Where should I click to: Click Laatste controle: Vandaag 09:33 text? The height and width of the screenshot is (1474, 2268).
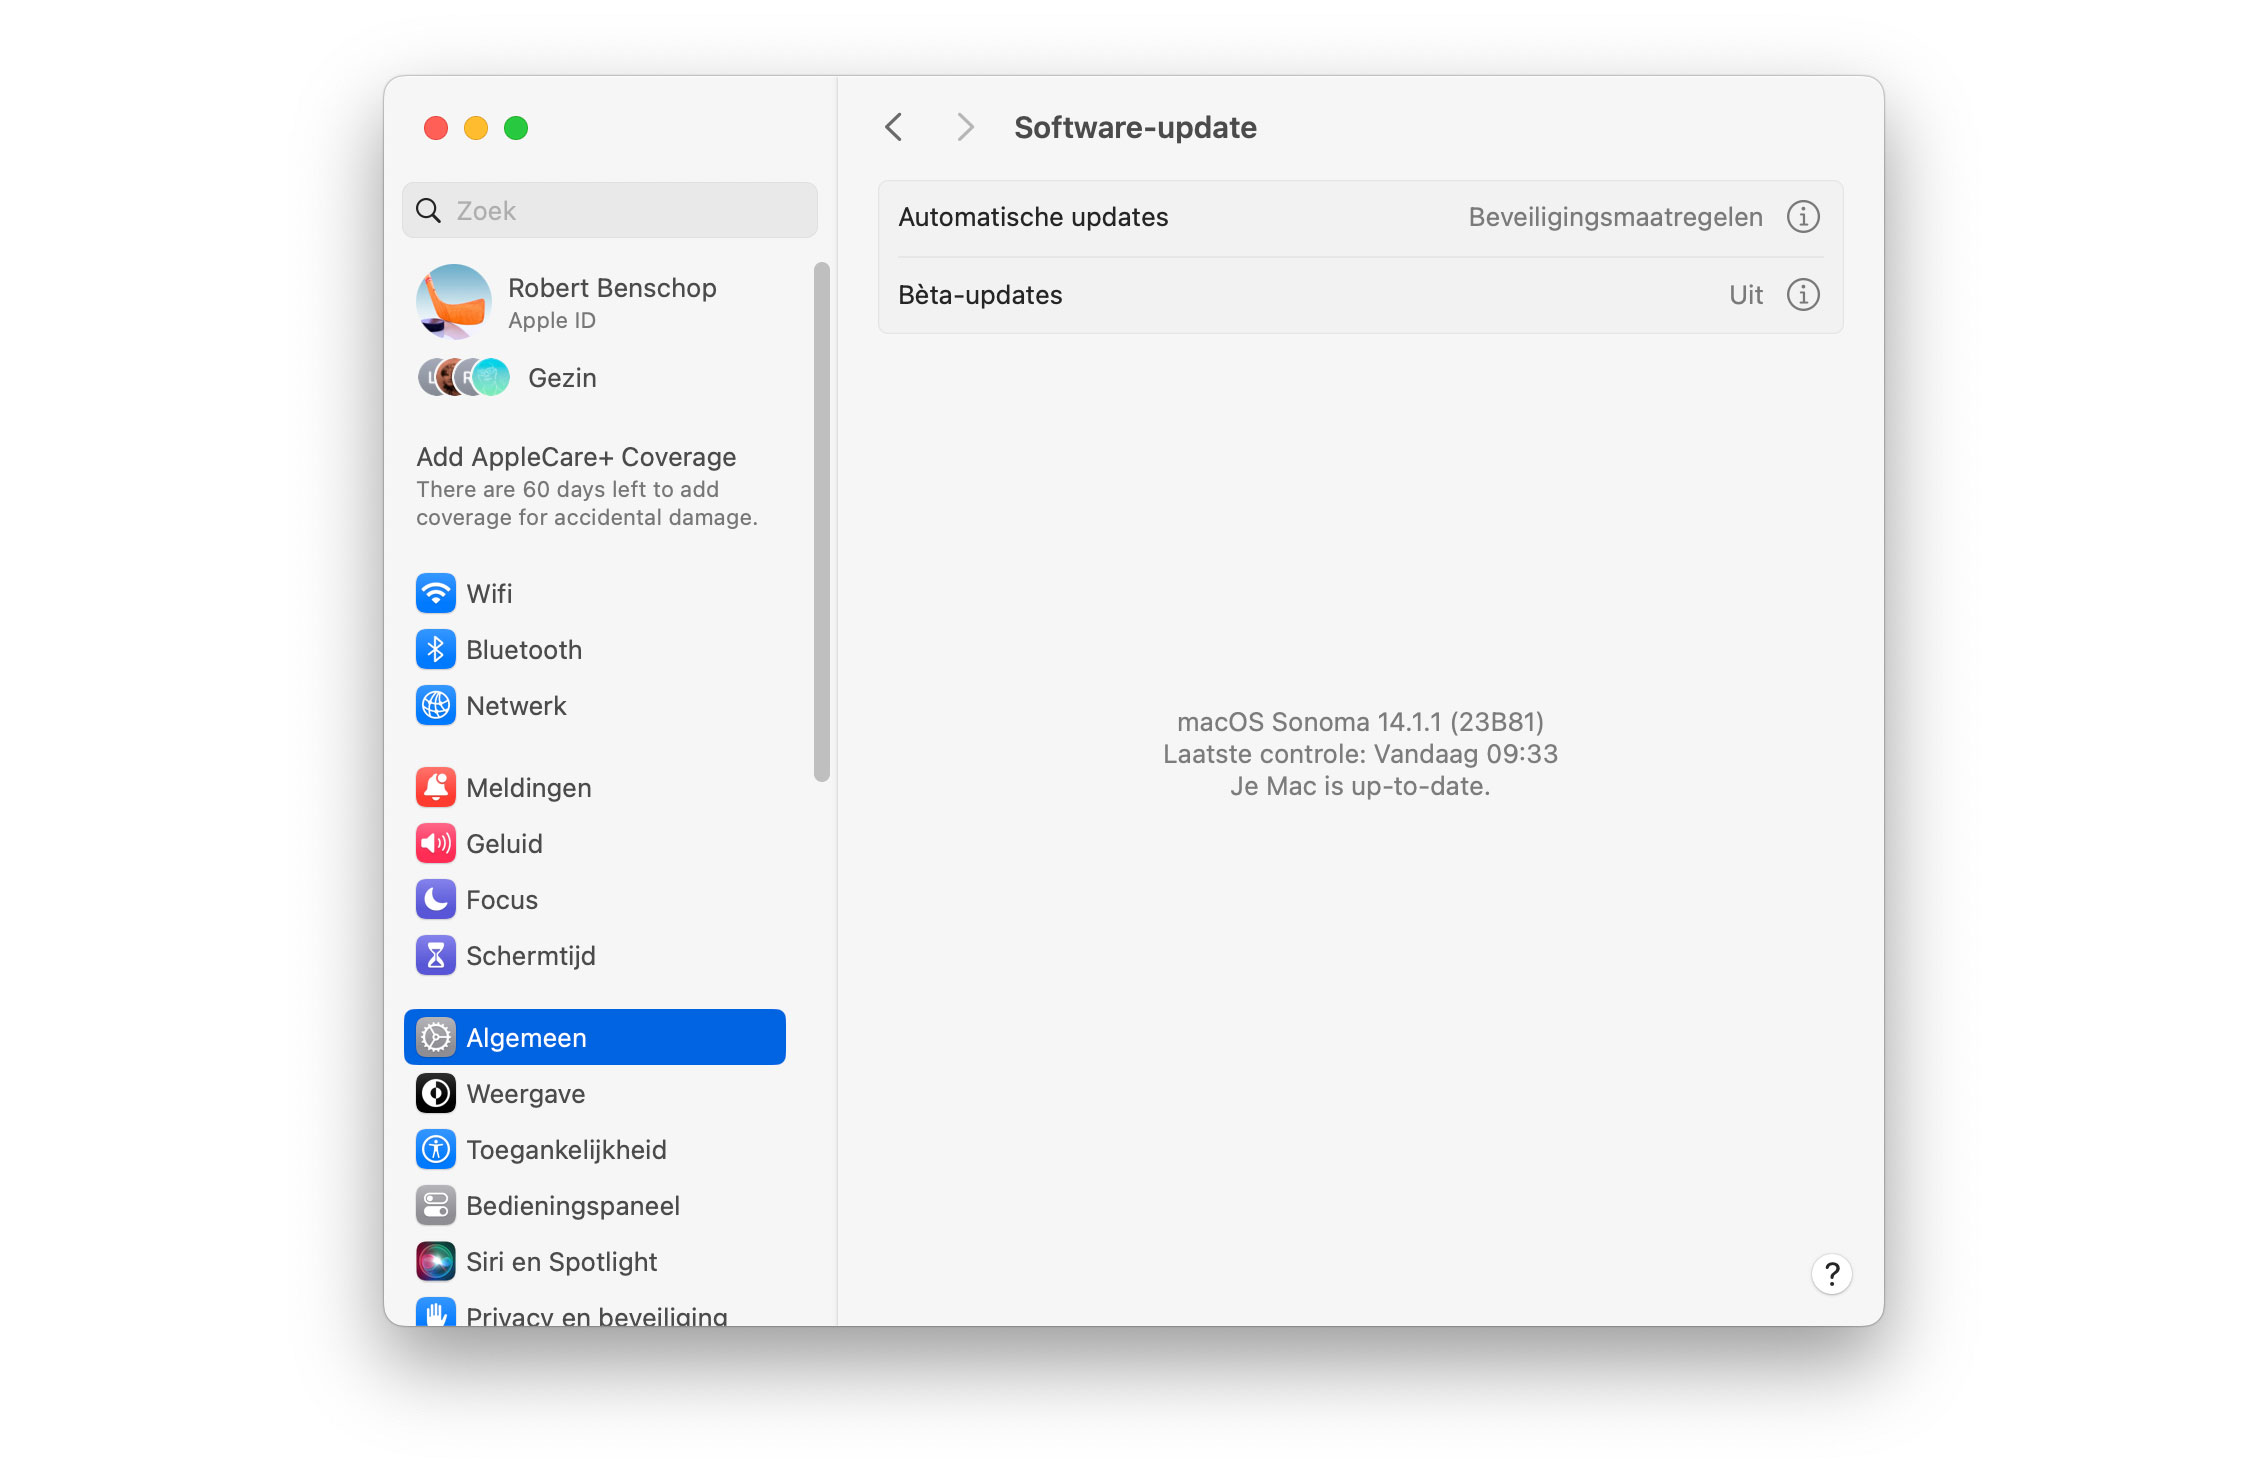point(1360,754)
